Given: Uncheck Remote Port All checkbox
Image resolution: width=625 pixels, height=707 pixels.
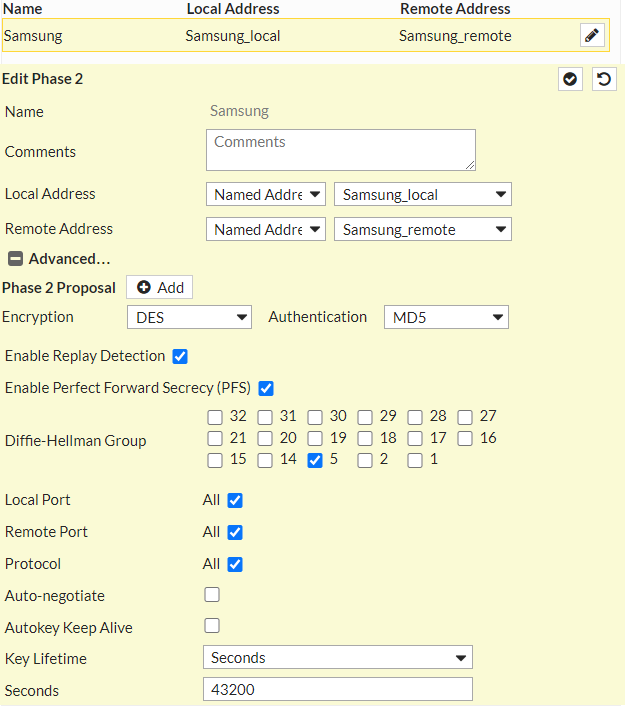Looking at the screenshot, I should (235, 532).
